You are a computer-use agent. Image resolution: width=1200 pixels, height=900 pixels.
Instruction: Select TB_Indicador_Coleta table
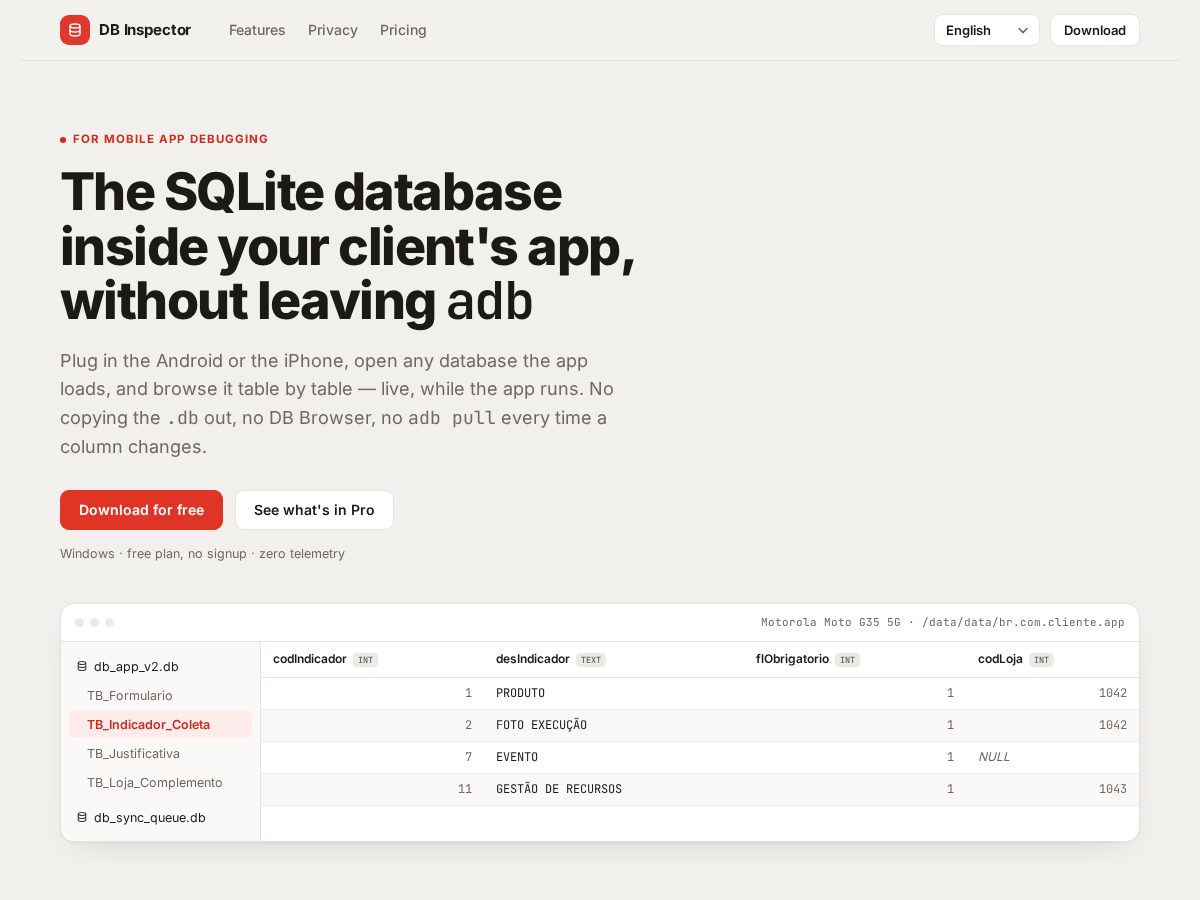click(x=160, y=724)
